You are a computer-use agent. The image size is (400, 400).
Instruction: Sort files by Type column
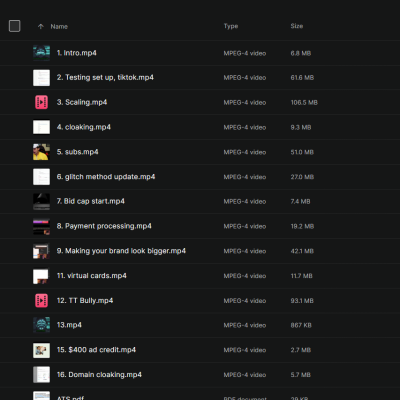(x=231, y=26)
